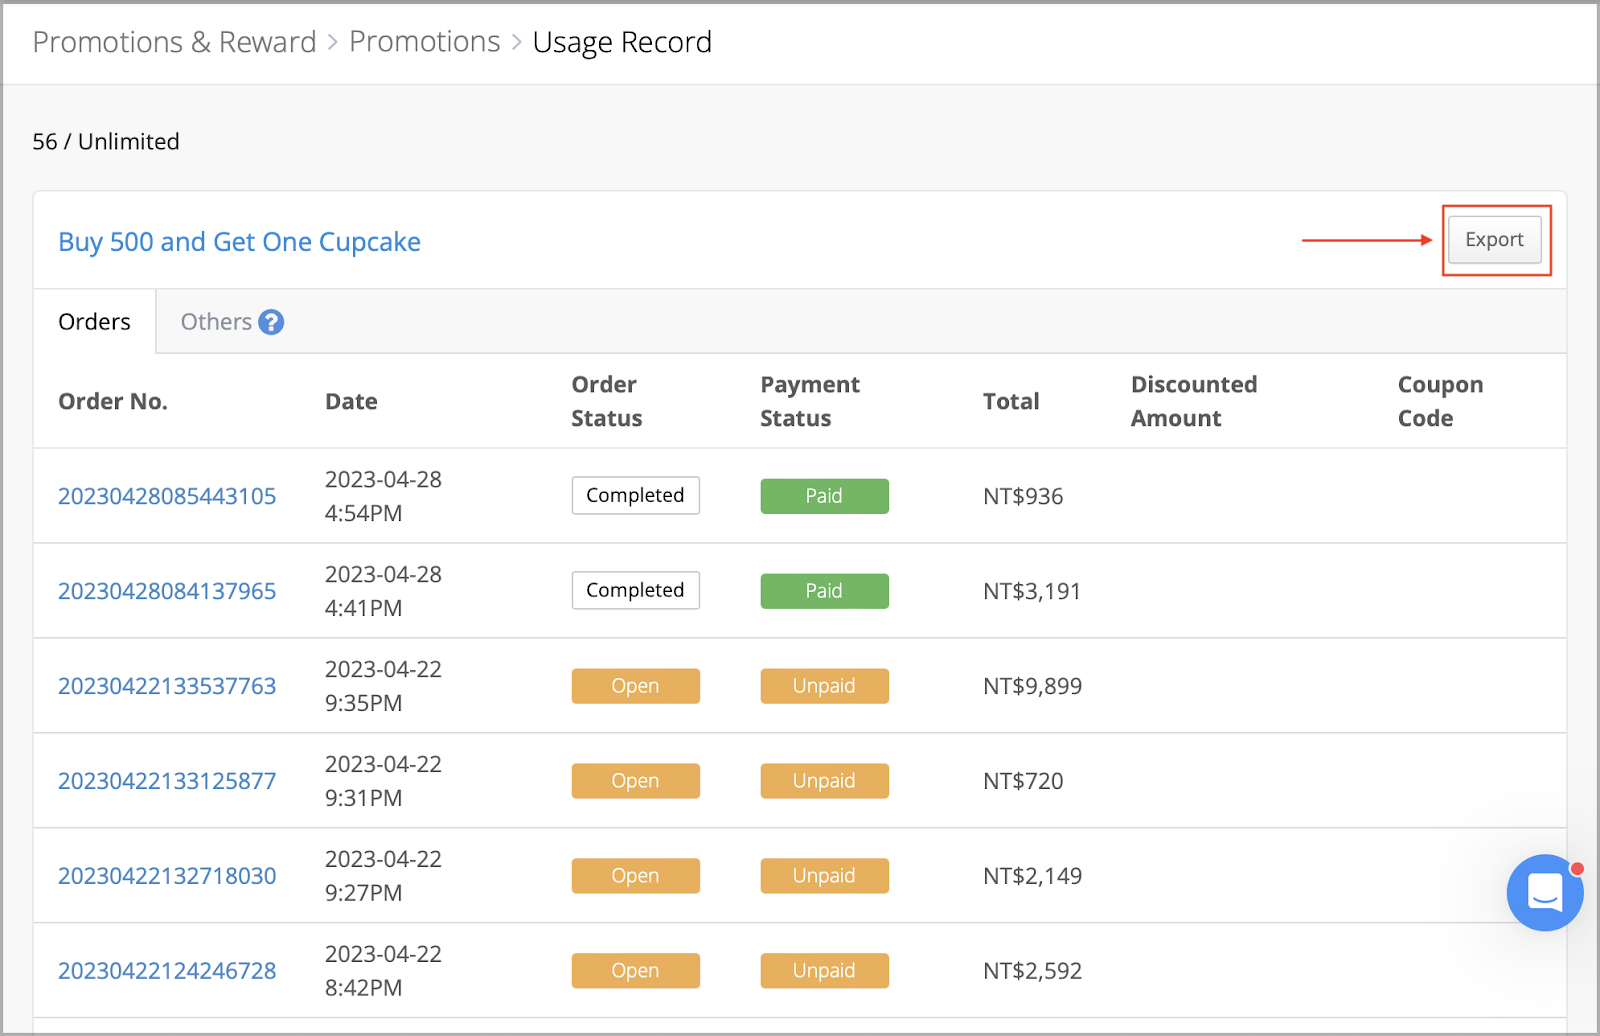Click date 2023-04-22 9:35PM
The width and height of the screenshot is (1600, 1036).
(x=383, y=686)
